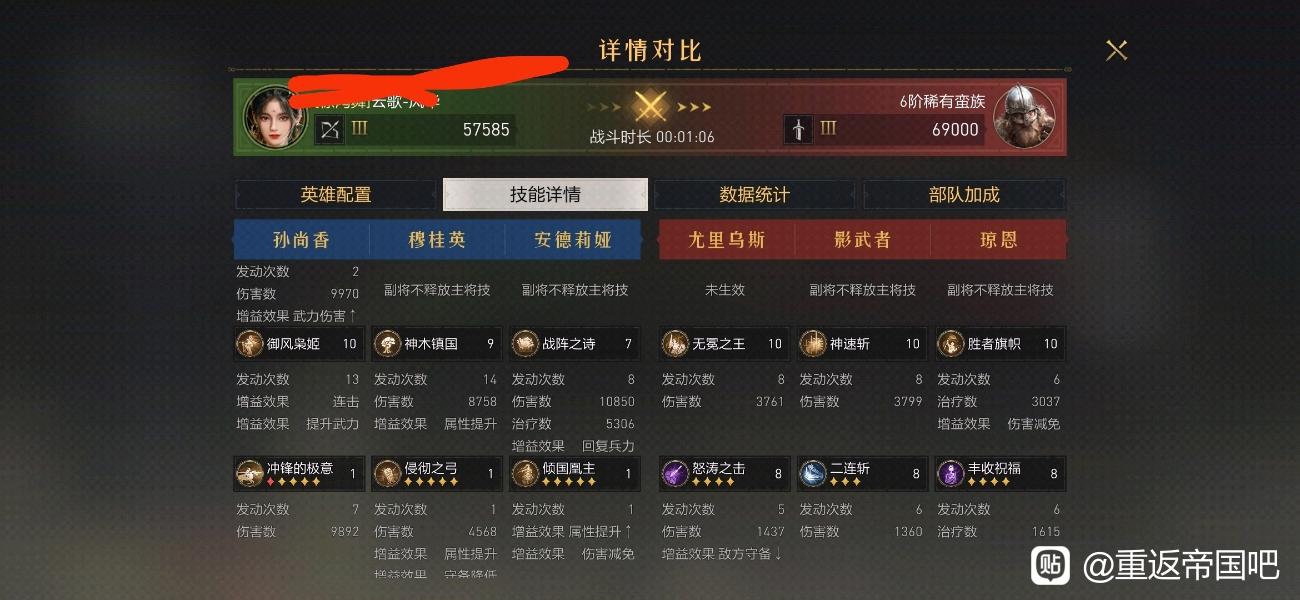Open the 胜者旗帜 skill icon
The width and height of the screenshot is (1300, 600).
950,344
